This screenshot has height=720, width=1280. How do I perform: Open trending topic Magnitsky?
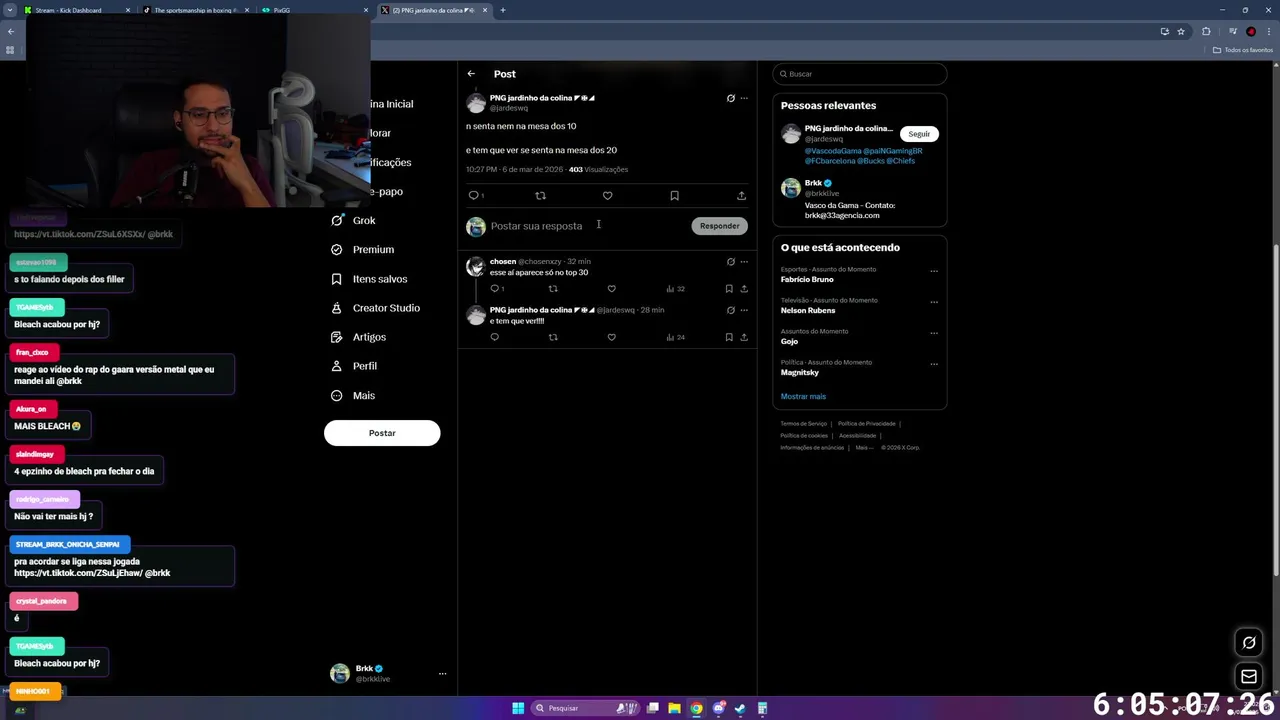[800, 373]
